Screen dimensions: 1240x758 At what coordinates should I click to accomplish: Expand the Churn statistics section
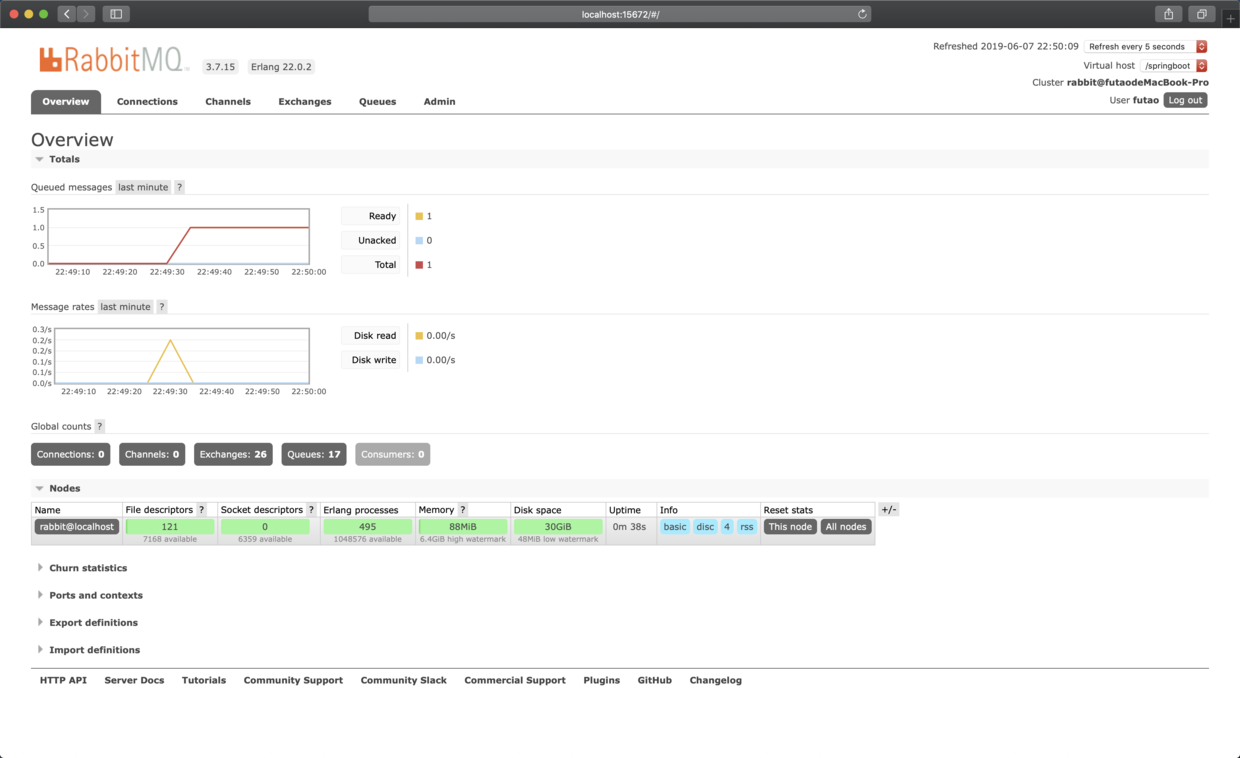tap(88, 568)
